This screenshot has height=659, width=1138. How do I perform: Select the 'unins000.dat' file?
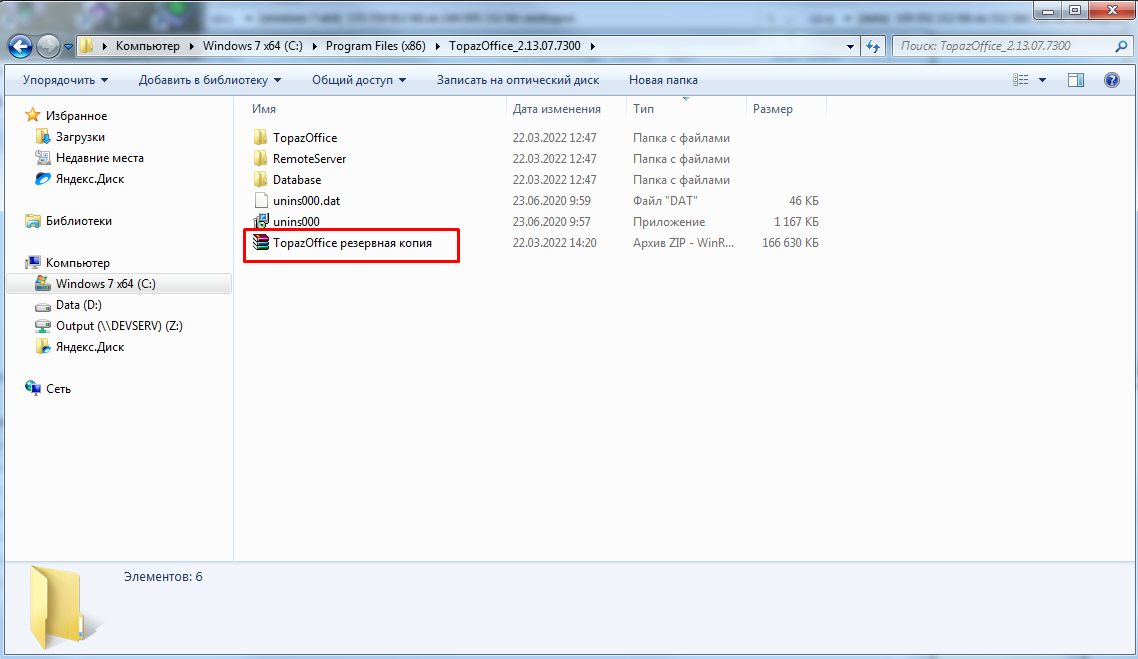(306, 201)
